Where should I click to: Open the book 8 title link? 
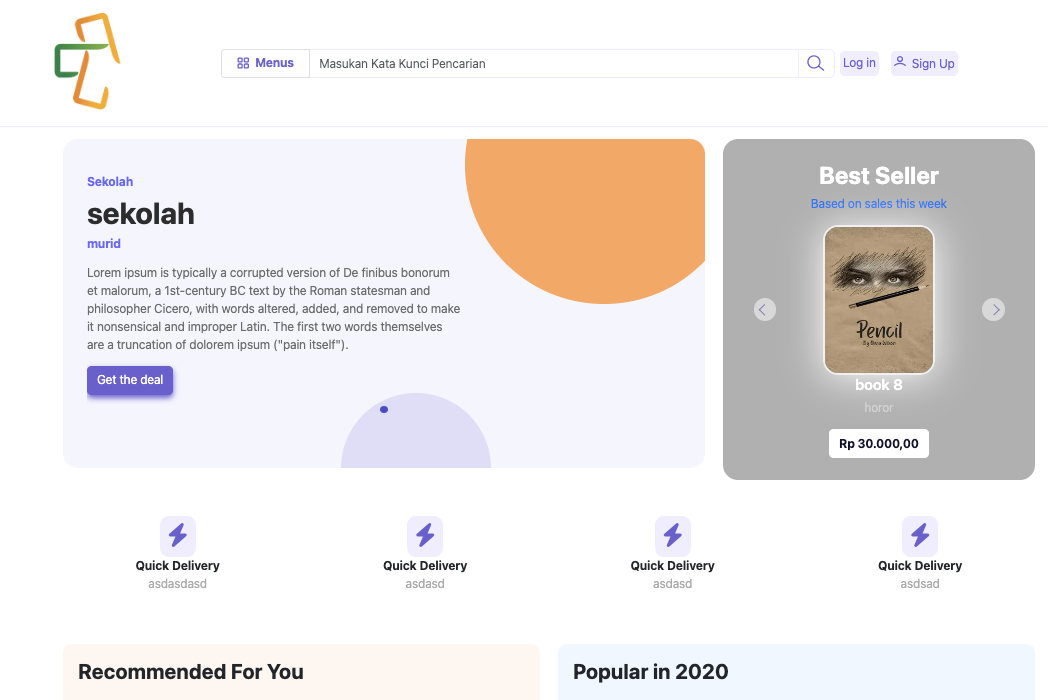pyautogui.click(x=878, y=385)
